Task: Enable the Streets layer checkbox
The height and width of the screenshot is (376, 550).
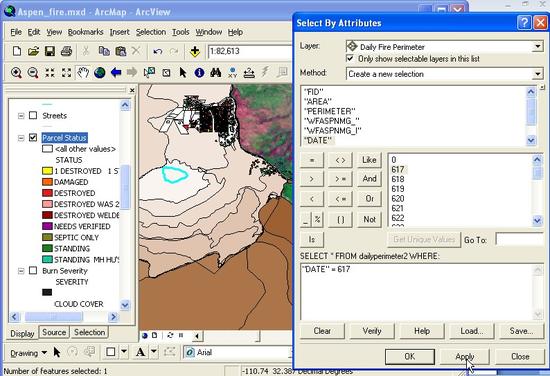Action: tap(33, 115)
